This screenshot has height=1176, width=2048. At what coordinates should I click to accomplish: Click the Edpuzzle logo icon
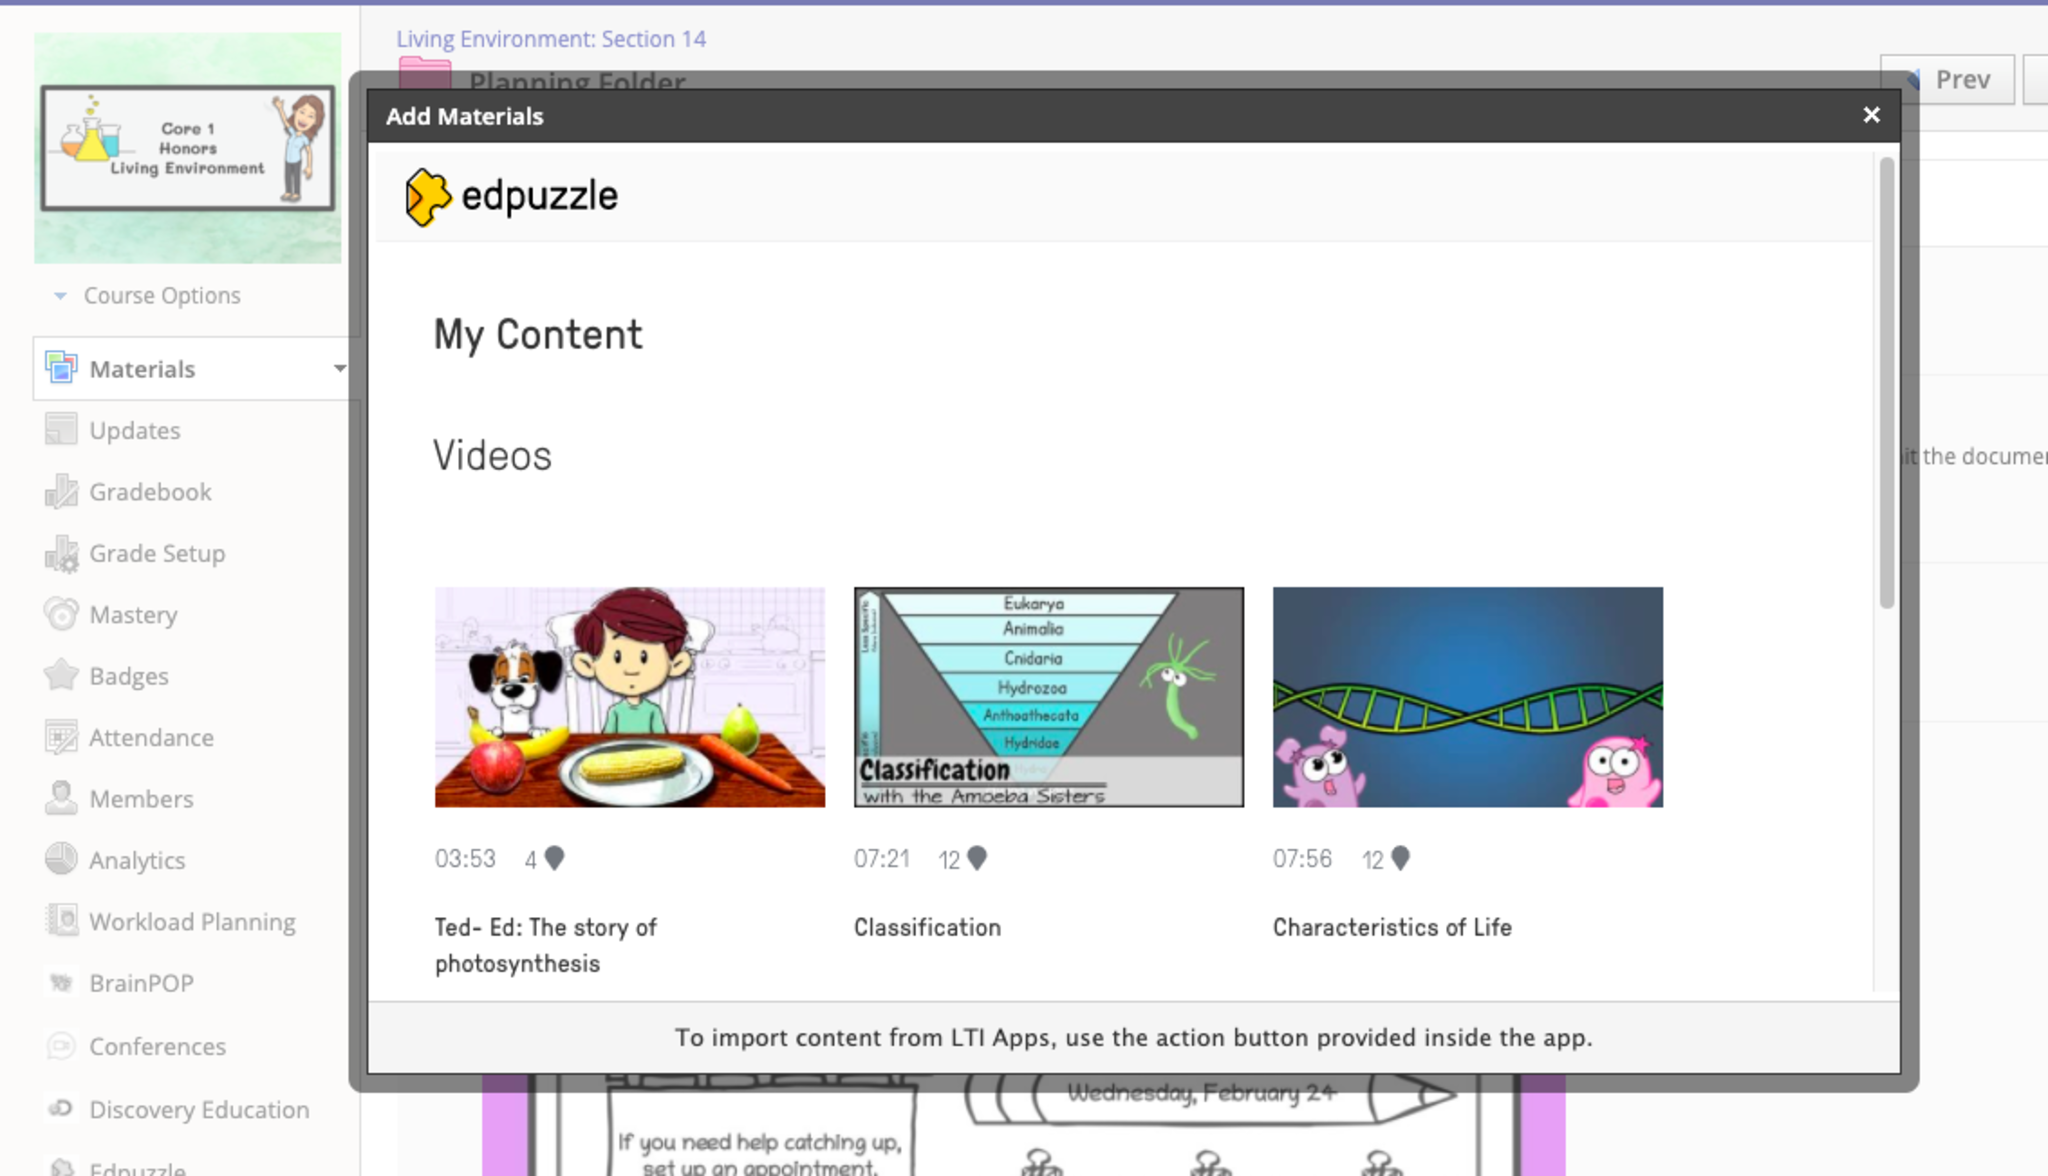(x=427, y=197)
